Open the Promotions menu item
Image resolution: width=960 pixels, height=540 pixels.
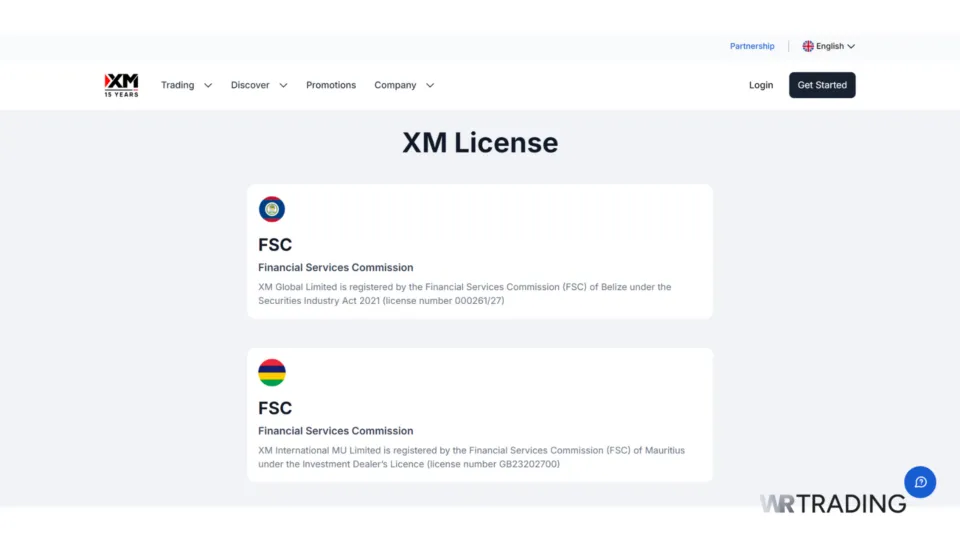click(x=331, y=85)
